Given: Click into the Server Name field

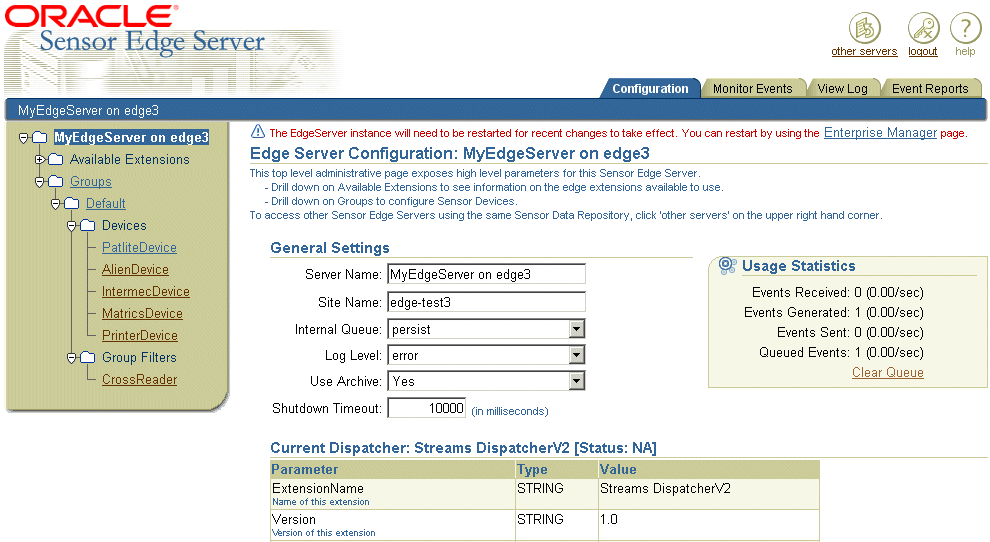Looking at the screenshot, I should 486,274.
